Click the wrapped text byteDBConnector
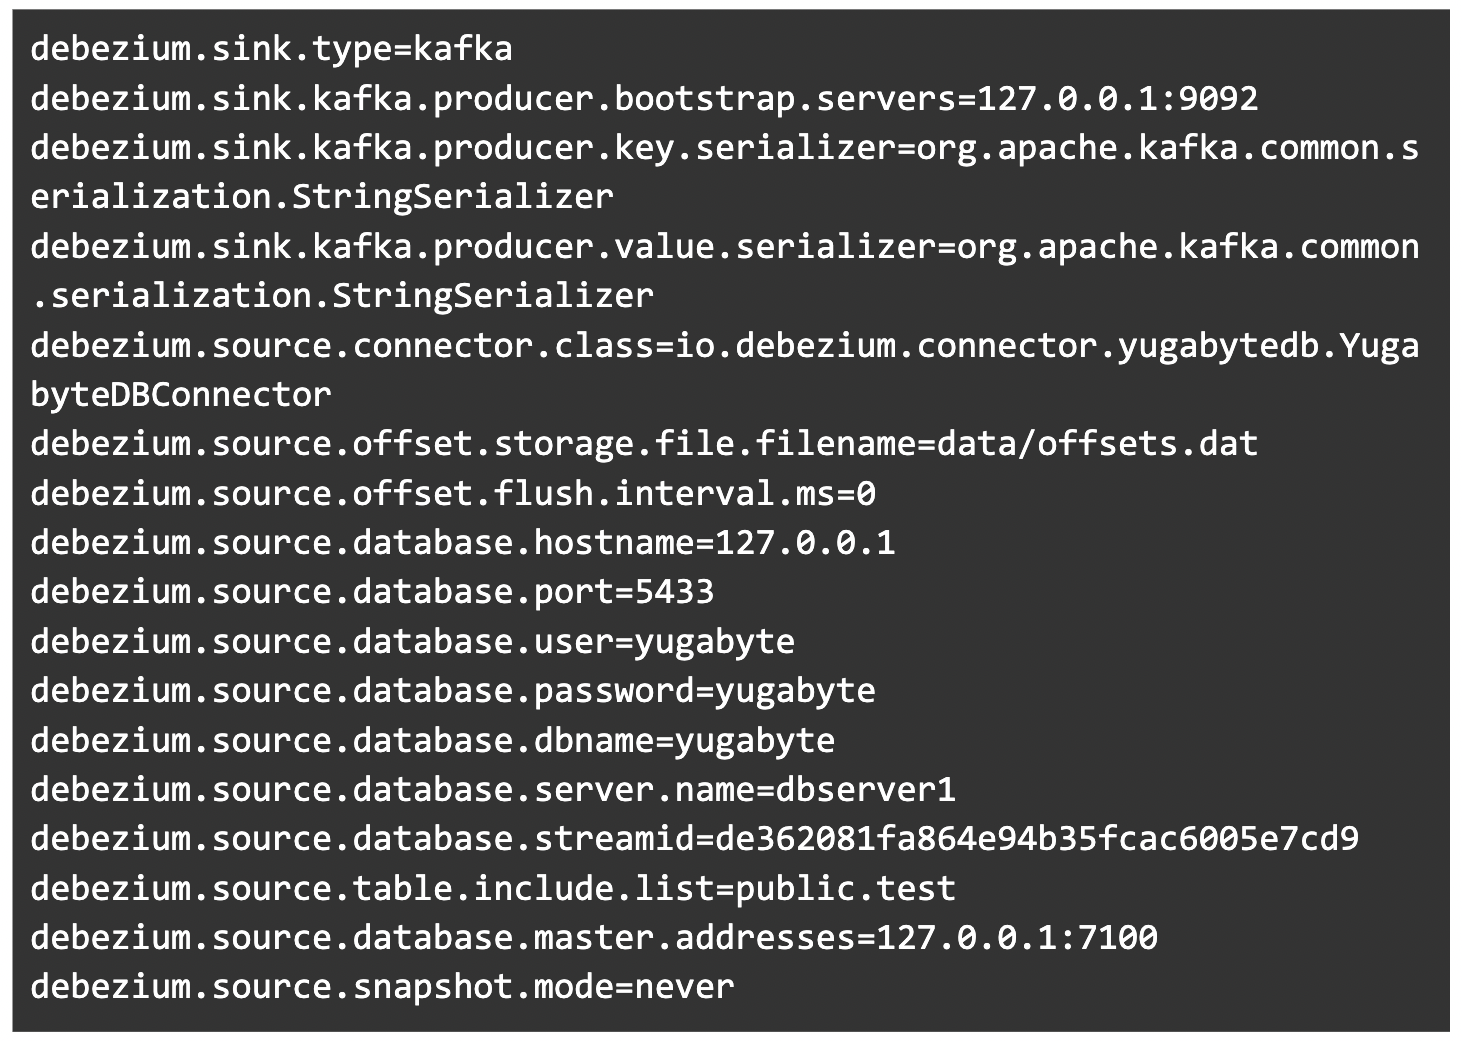This screenshot has width=1462, height=1041. click(x=181, y=394)
